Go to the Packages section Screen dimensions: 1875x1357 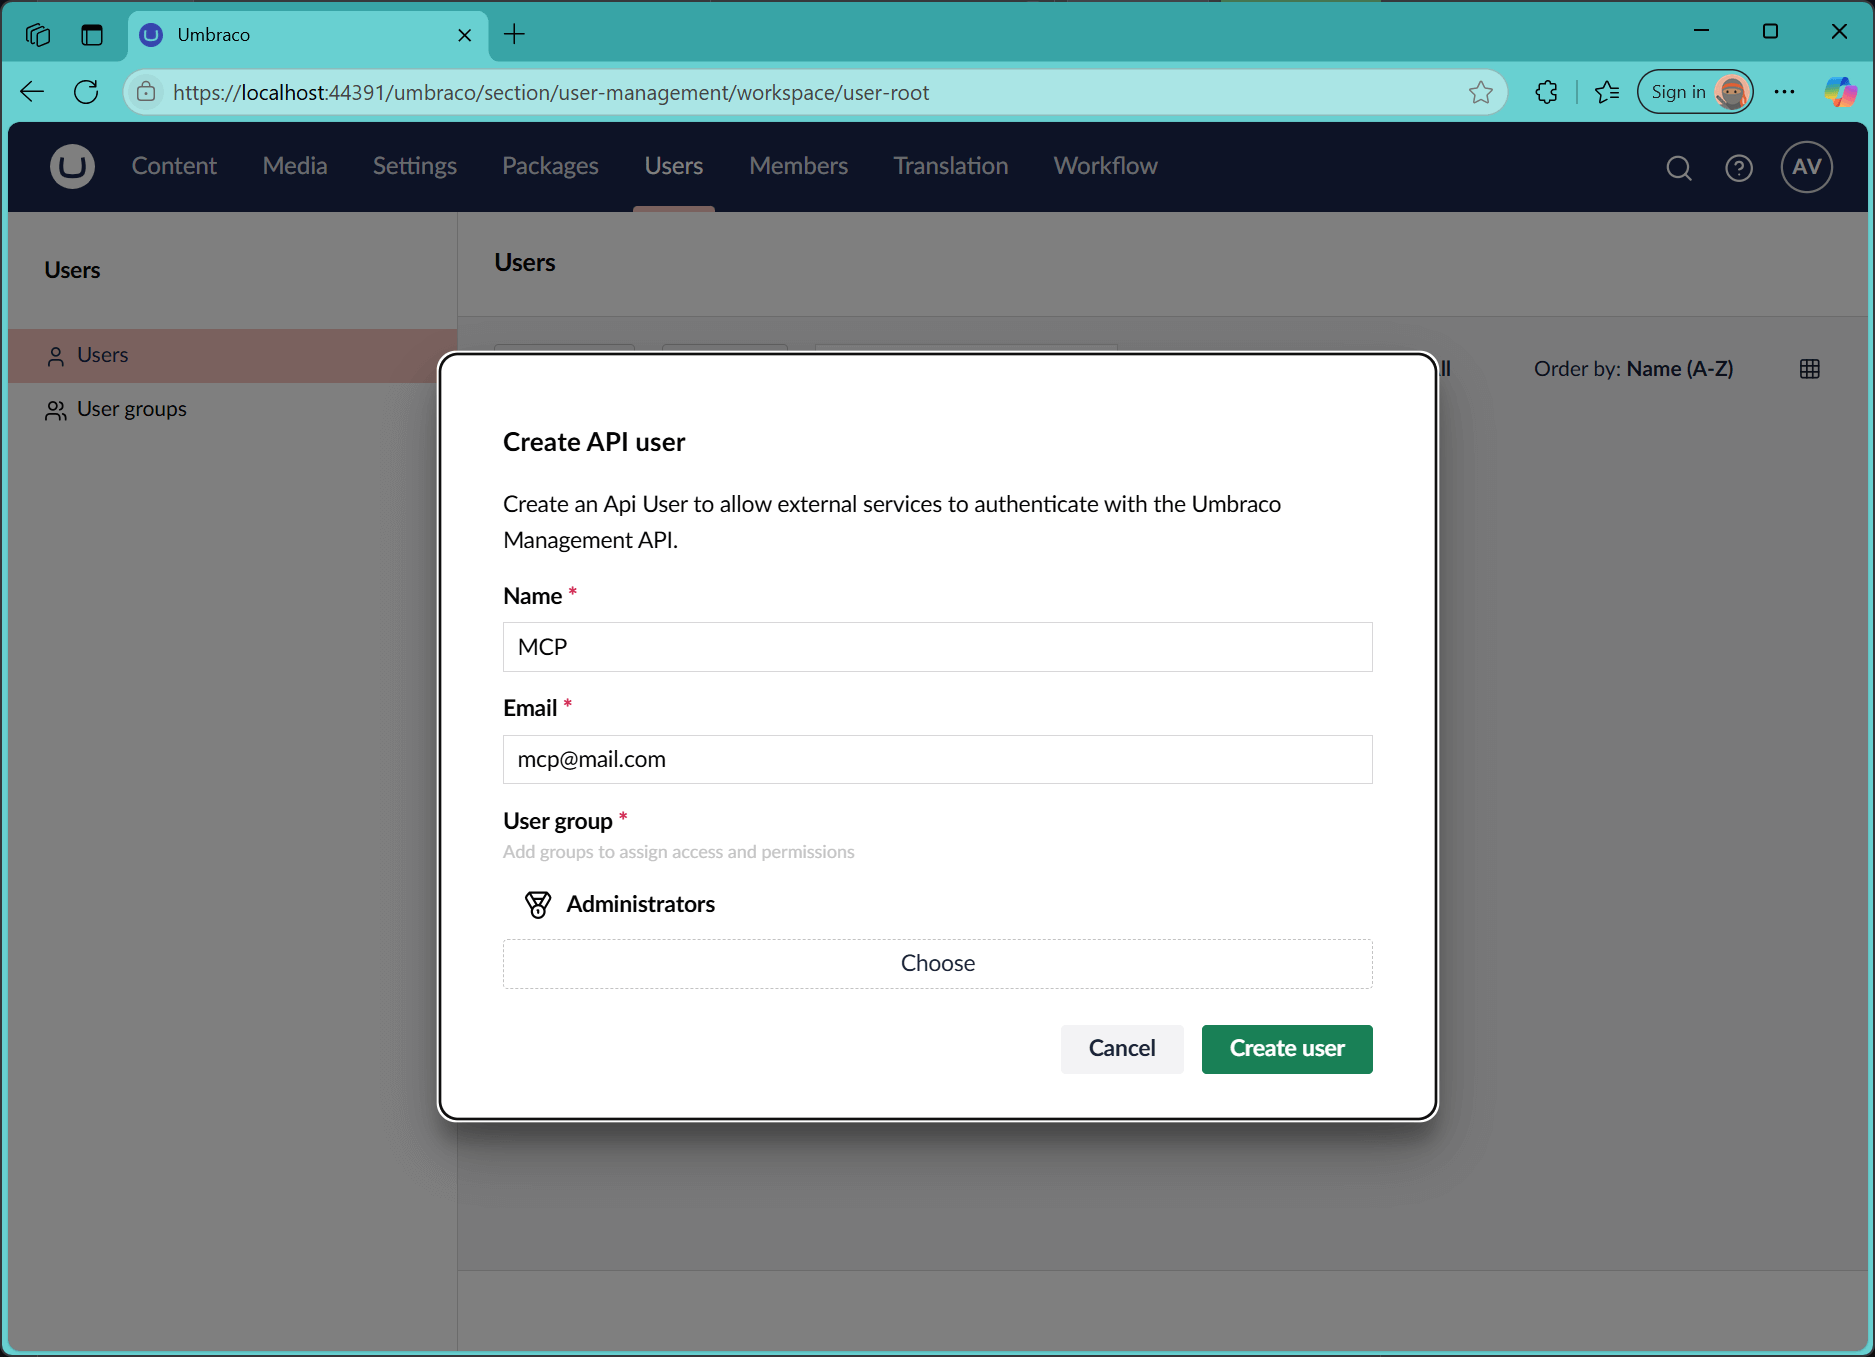pyautogui.click(x=550, y=166)
